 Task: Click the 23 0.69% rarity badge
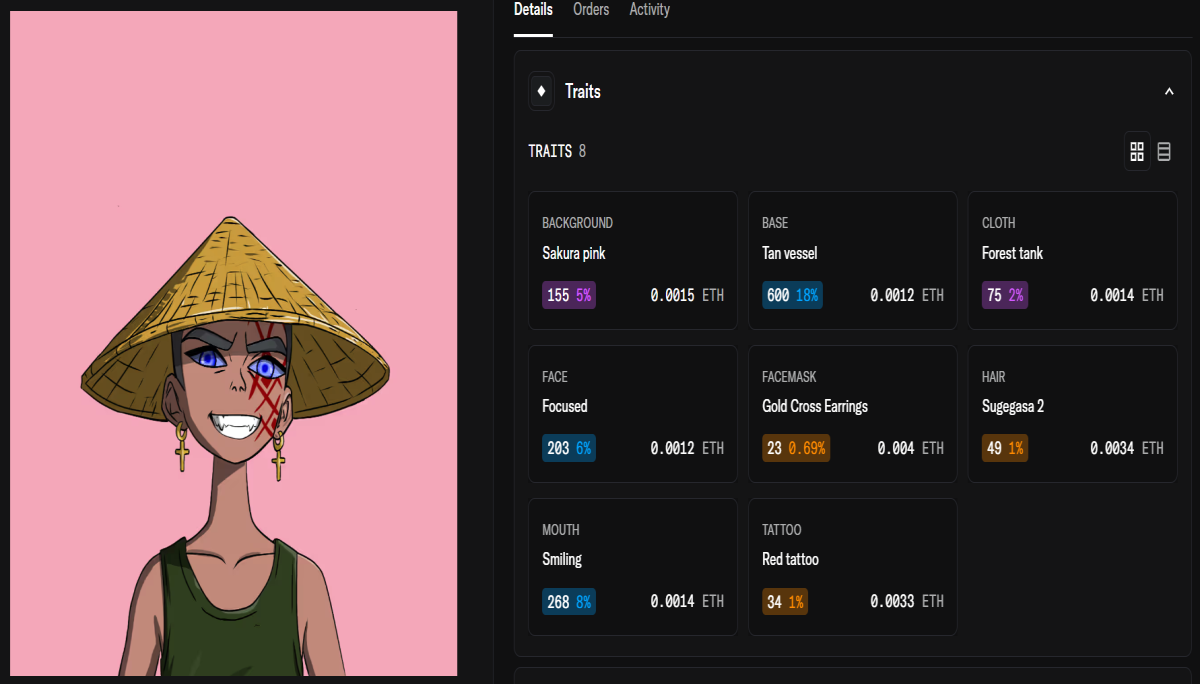(796, 448)
